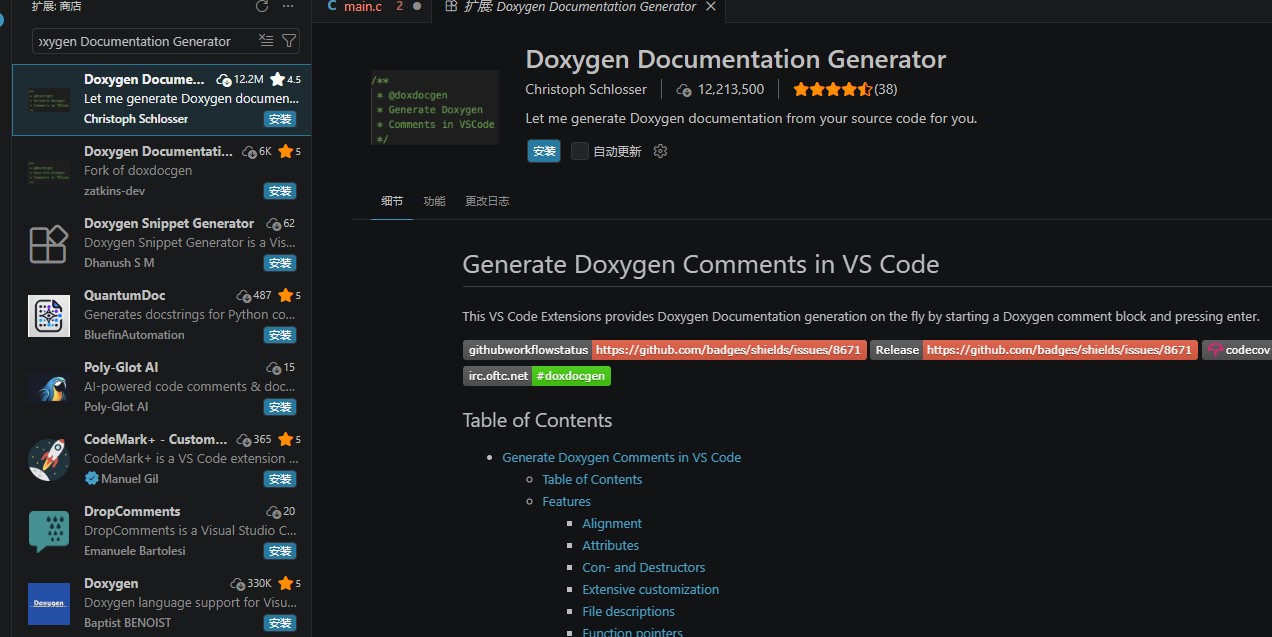Switch to the 细节 details tab
1272x637 pixels.
pos(392,201)
